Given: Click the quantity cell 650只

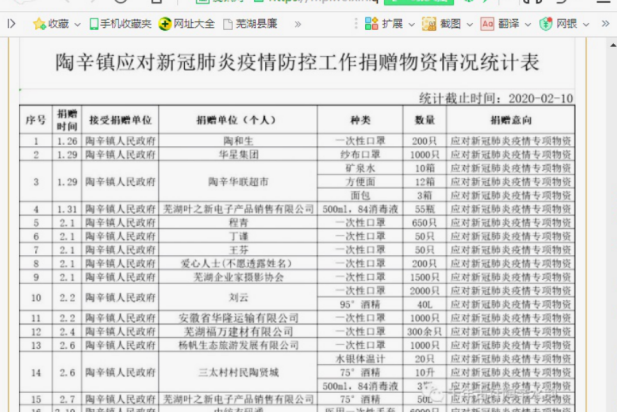Looking at the screenshot, I should pyautogui.click(x=425, y=222).
